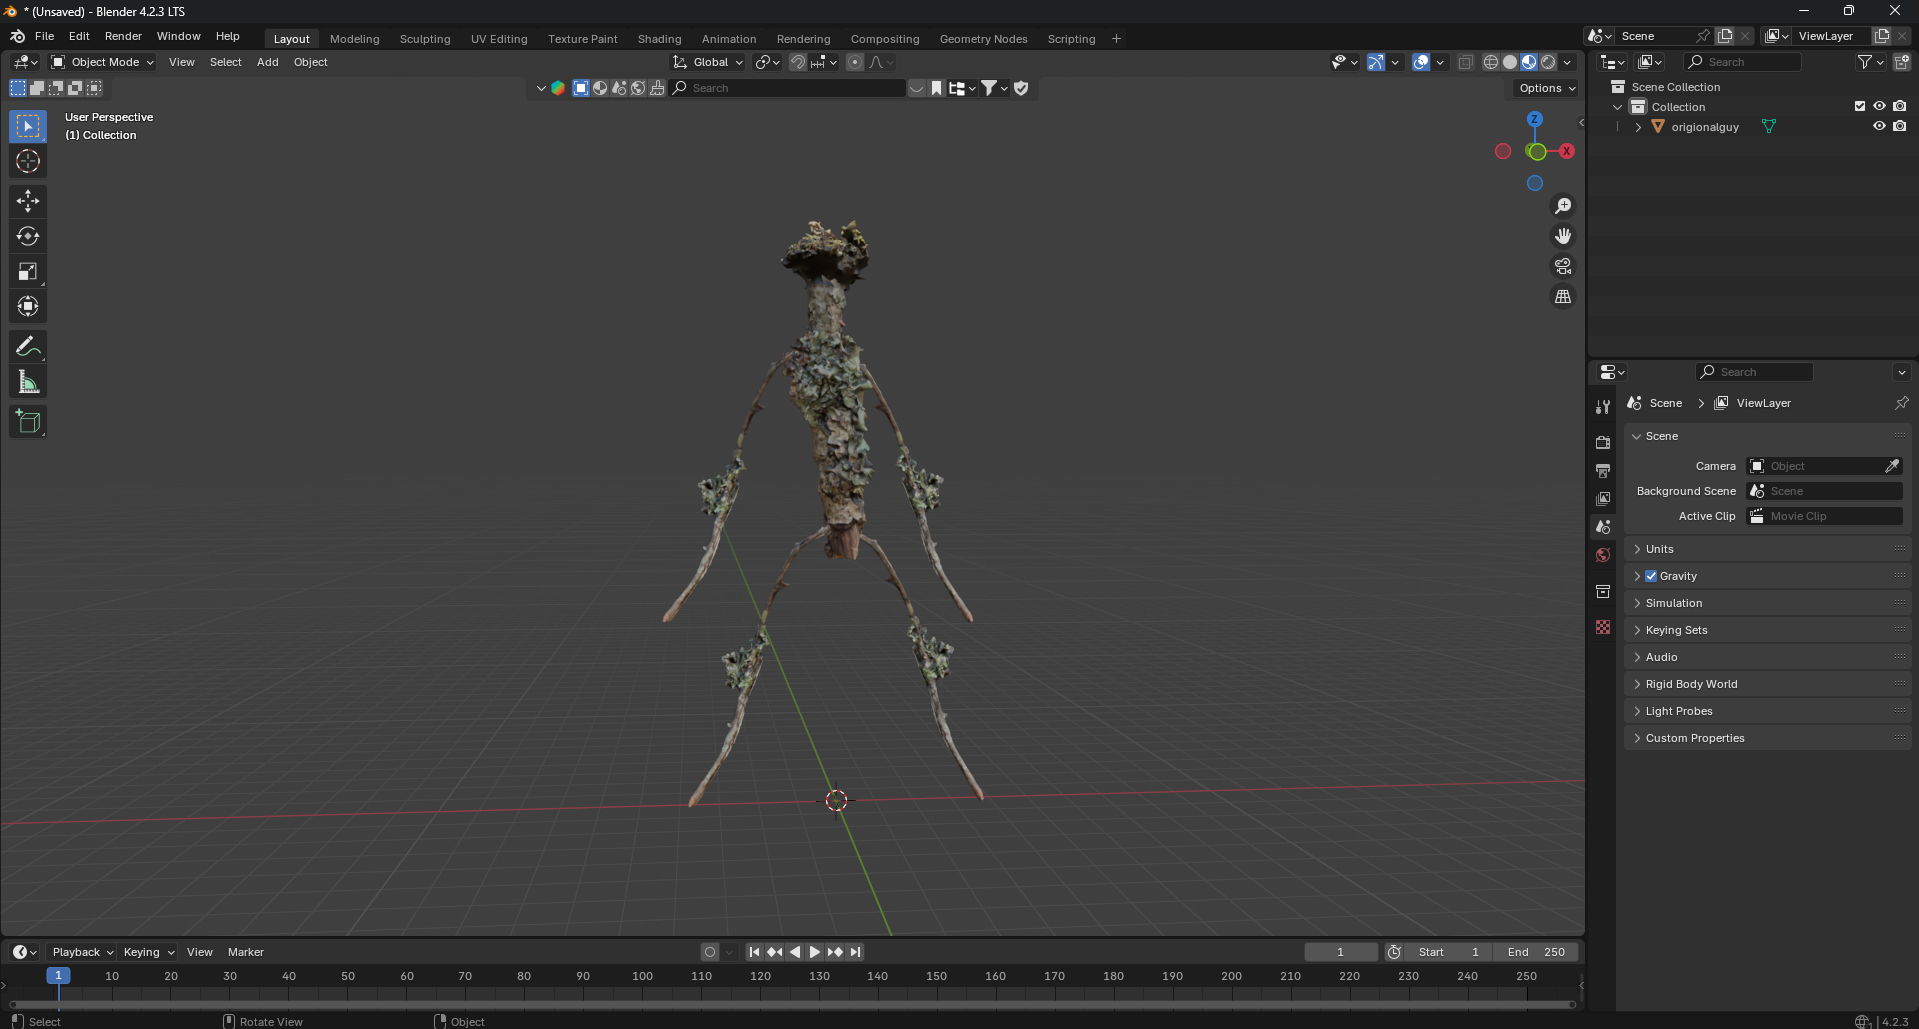Viewport: 1919px width, 1029px height.
Task: Click the timeline horizontal scrollbar
Action: 792,1004
